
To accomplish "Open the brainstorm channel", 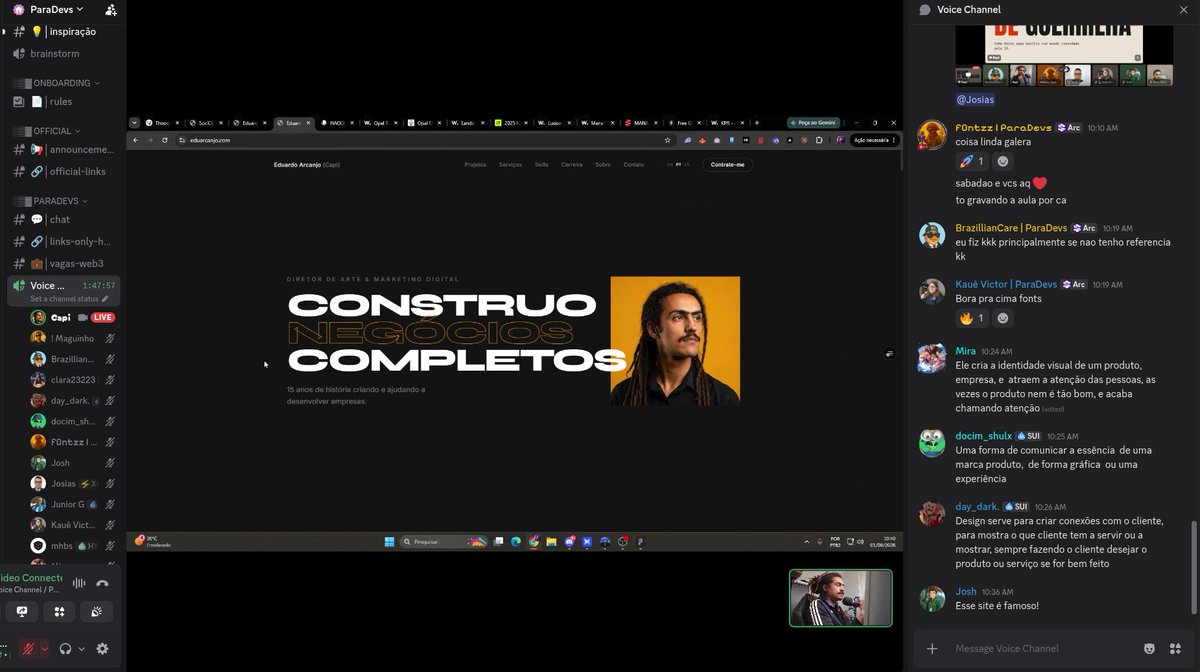I will (x=54, y=54).
